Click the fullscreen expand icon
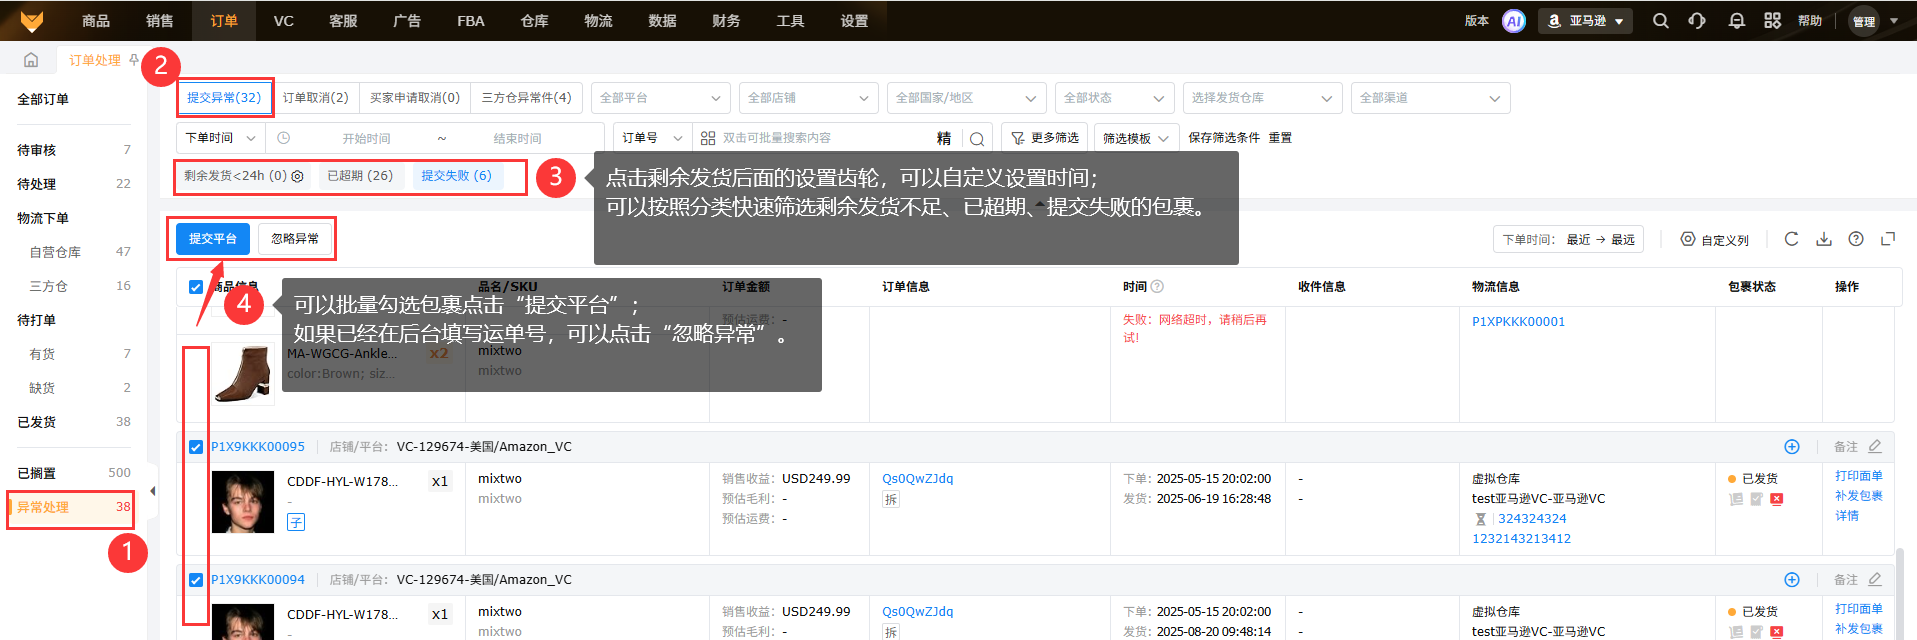 point(1888,239)
